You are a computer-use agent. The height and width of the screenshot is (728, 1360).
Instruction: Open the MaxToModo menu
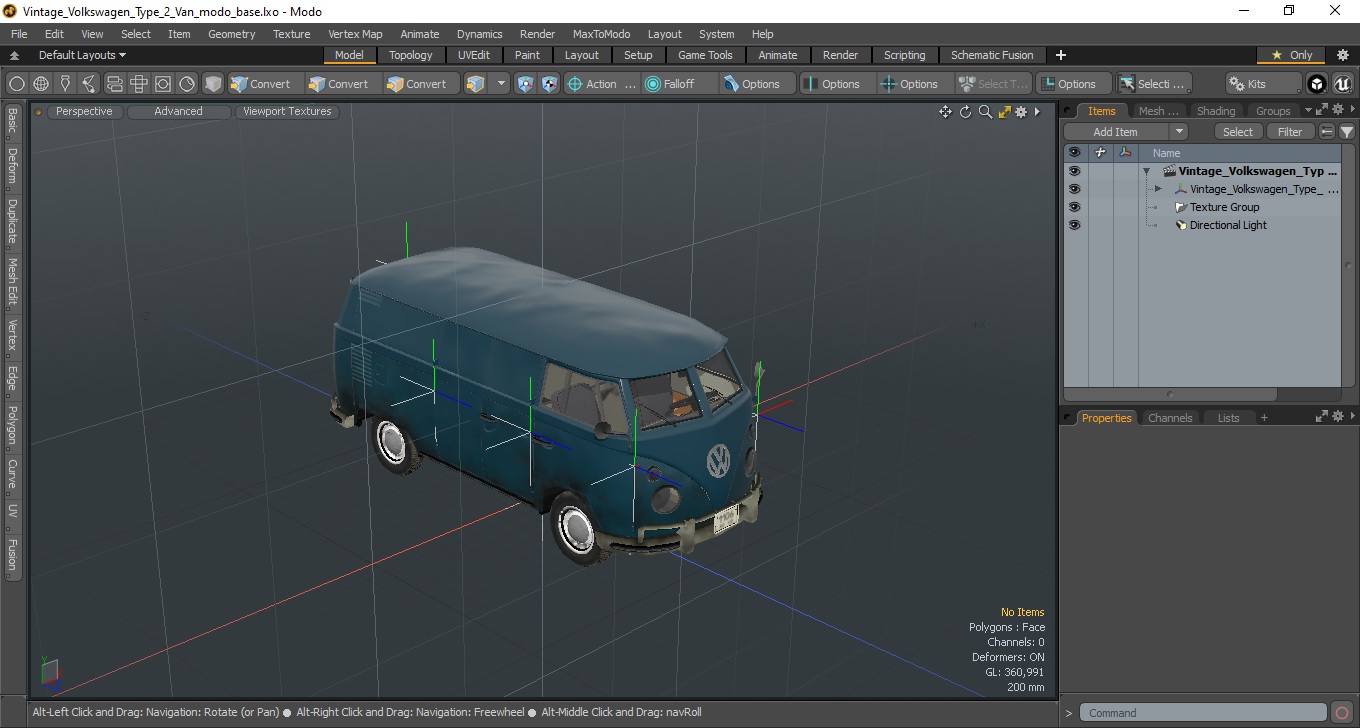pos(601,34)
